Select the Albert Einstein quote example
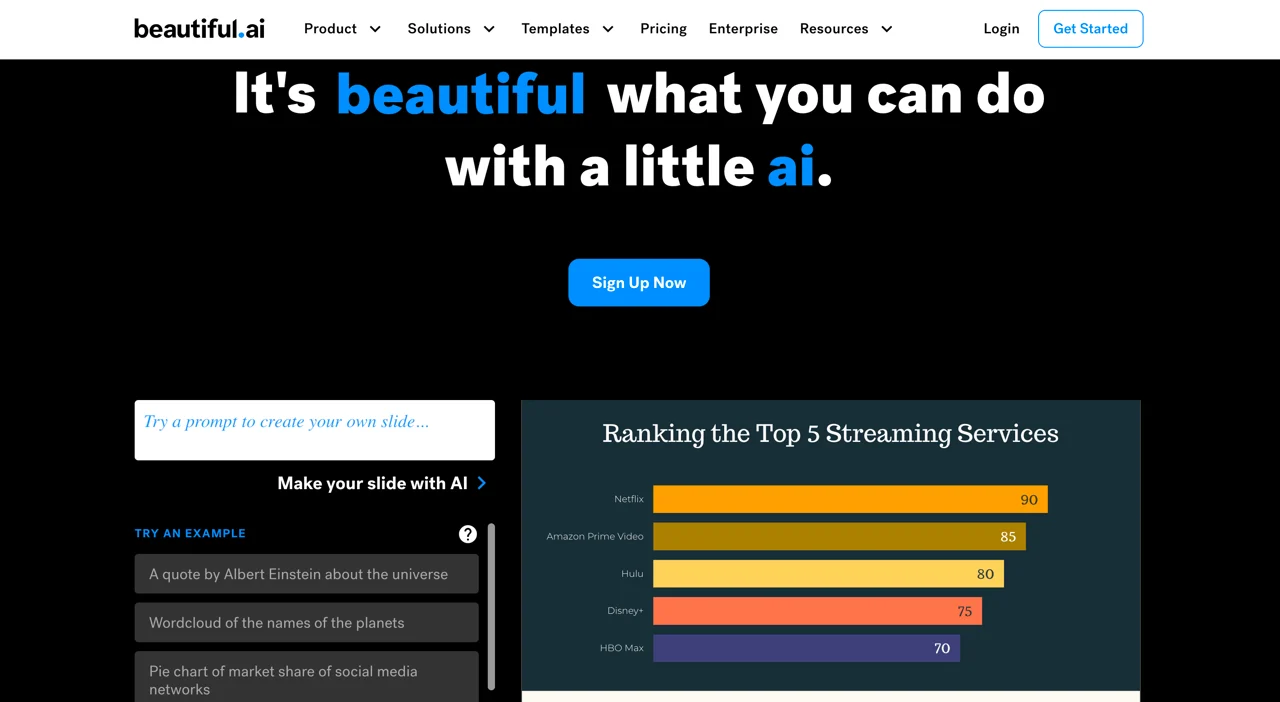1280x702 pixels. [307, 574]
